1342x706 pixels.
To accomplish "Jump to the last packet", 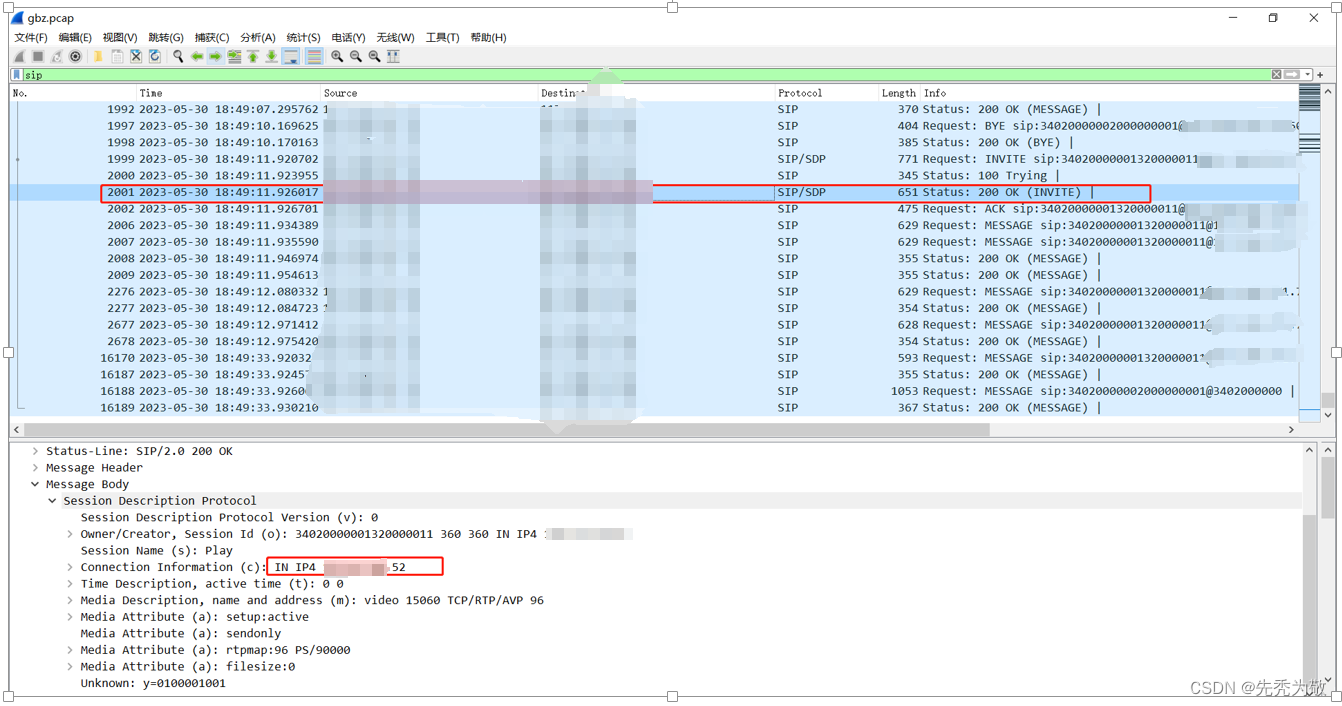I will pos(272,57).
